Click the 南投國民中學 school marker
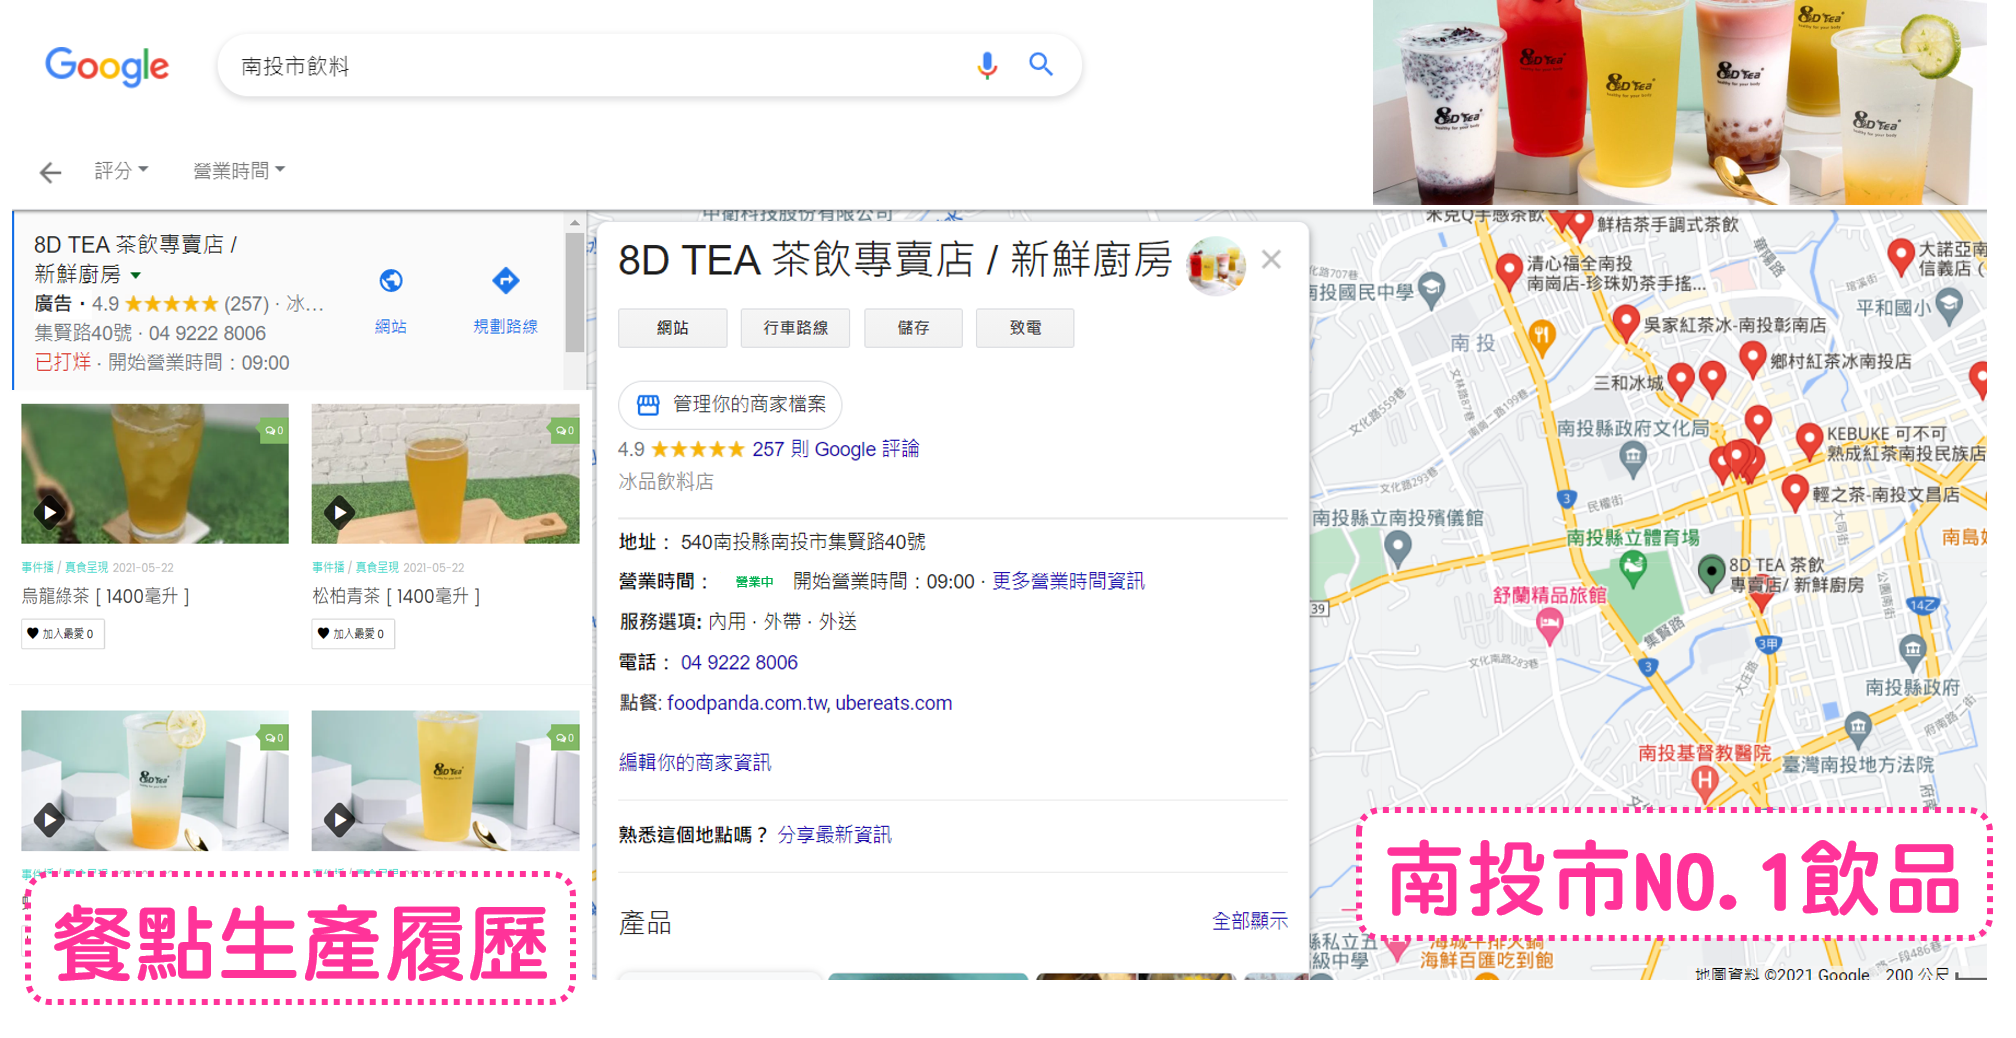 pyautogui.click(x=1432, y=290)
